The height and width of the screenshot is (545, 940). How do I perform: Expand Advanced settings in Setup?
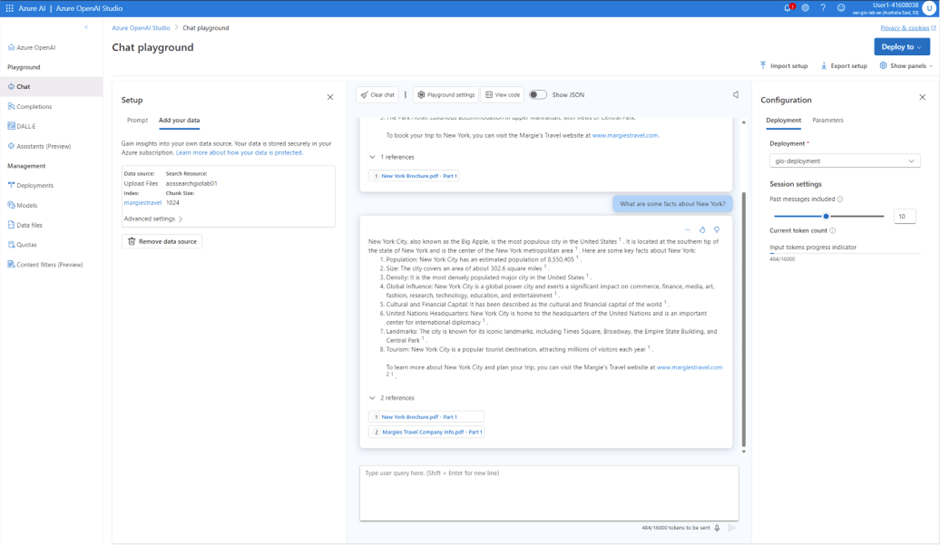pos(153,219)
